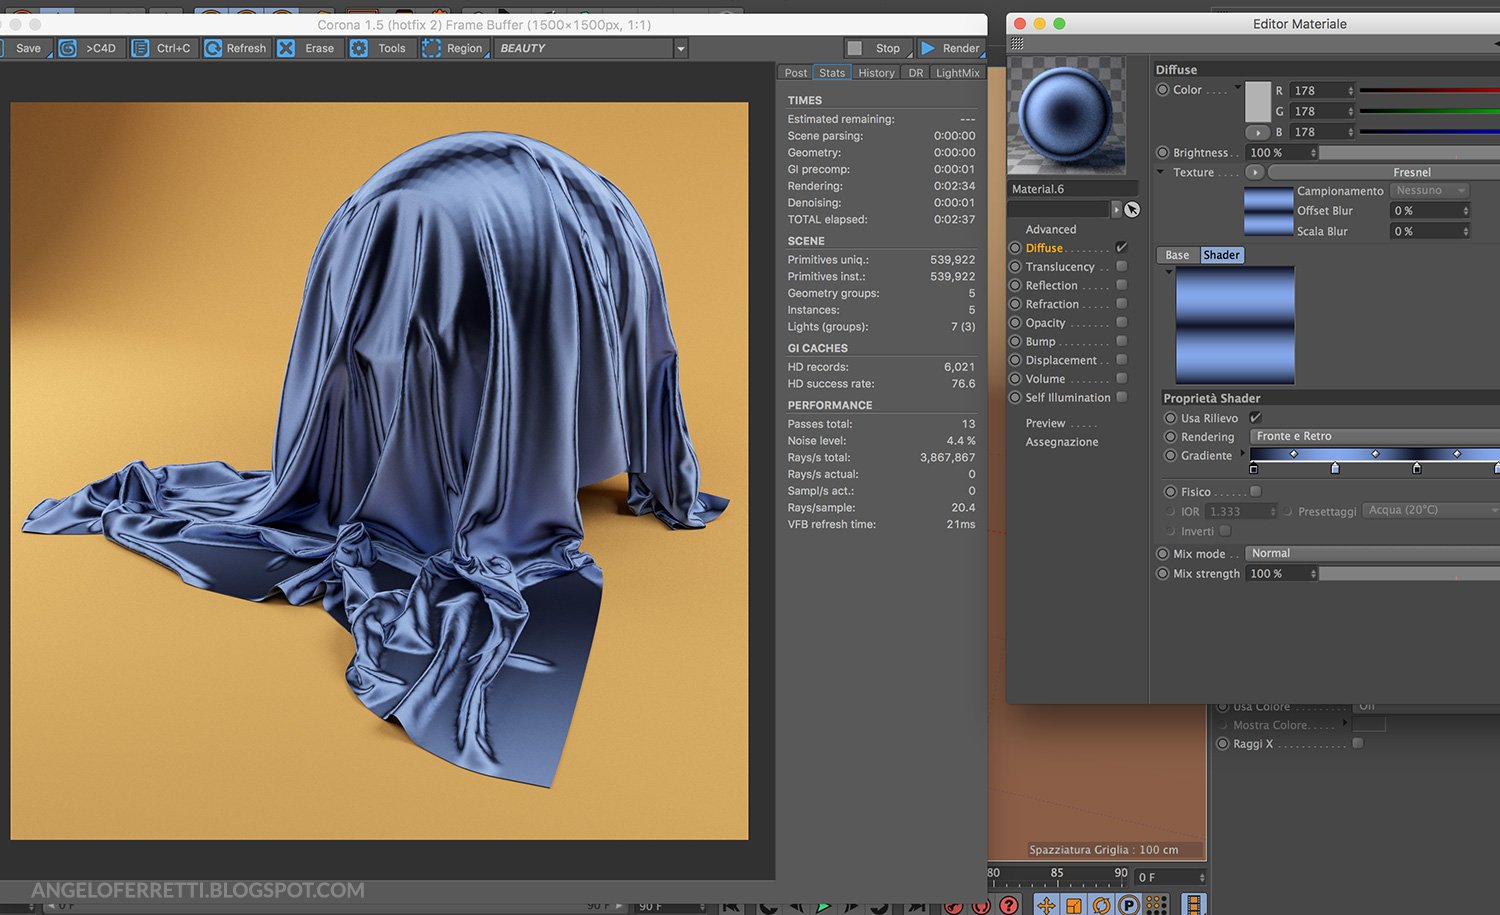1500x915 pixels.
Task: Open the Tools gear icon
Action: click(x=359, y=48)
